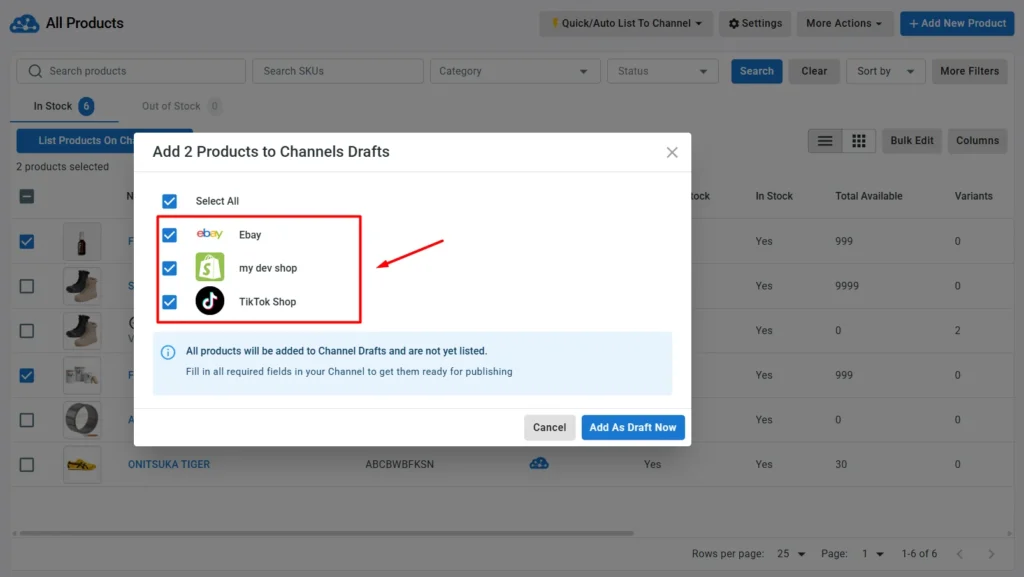
Task: Uncheck the bottle product row checkbox
Action: click(x=27, y=242)
